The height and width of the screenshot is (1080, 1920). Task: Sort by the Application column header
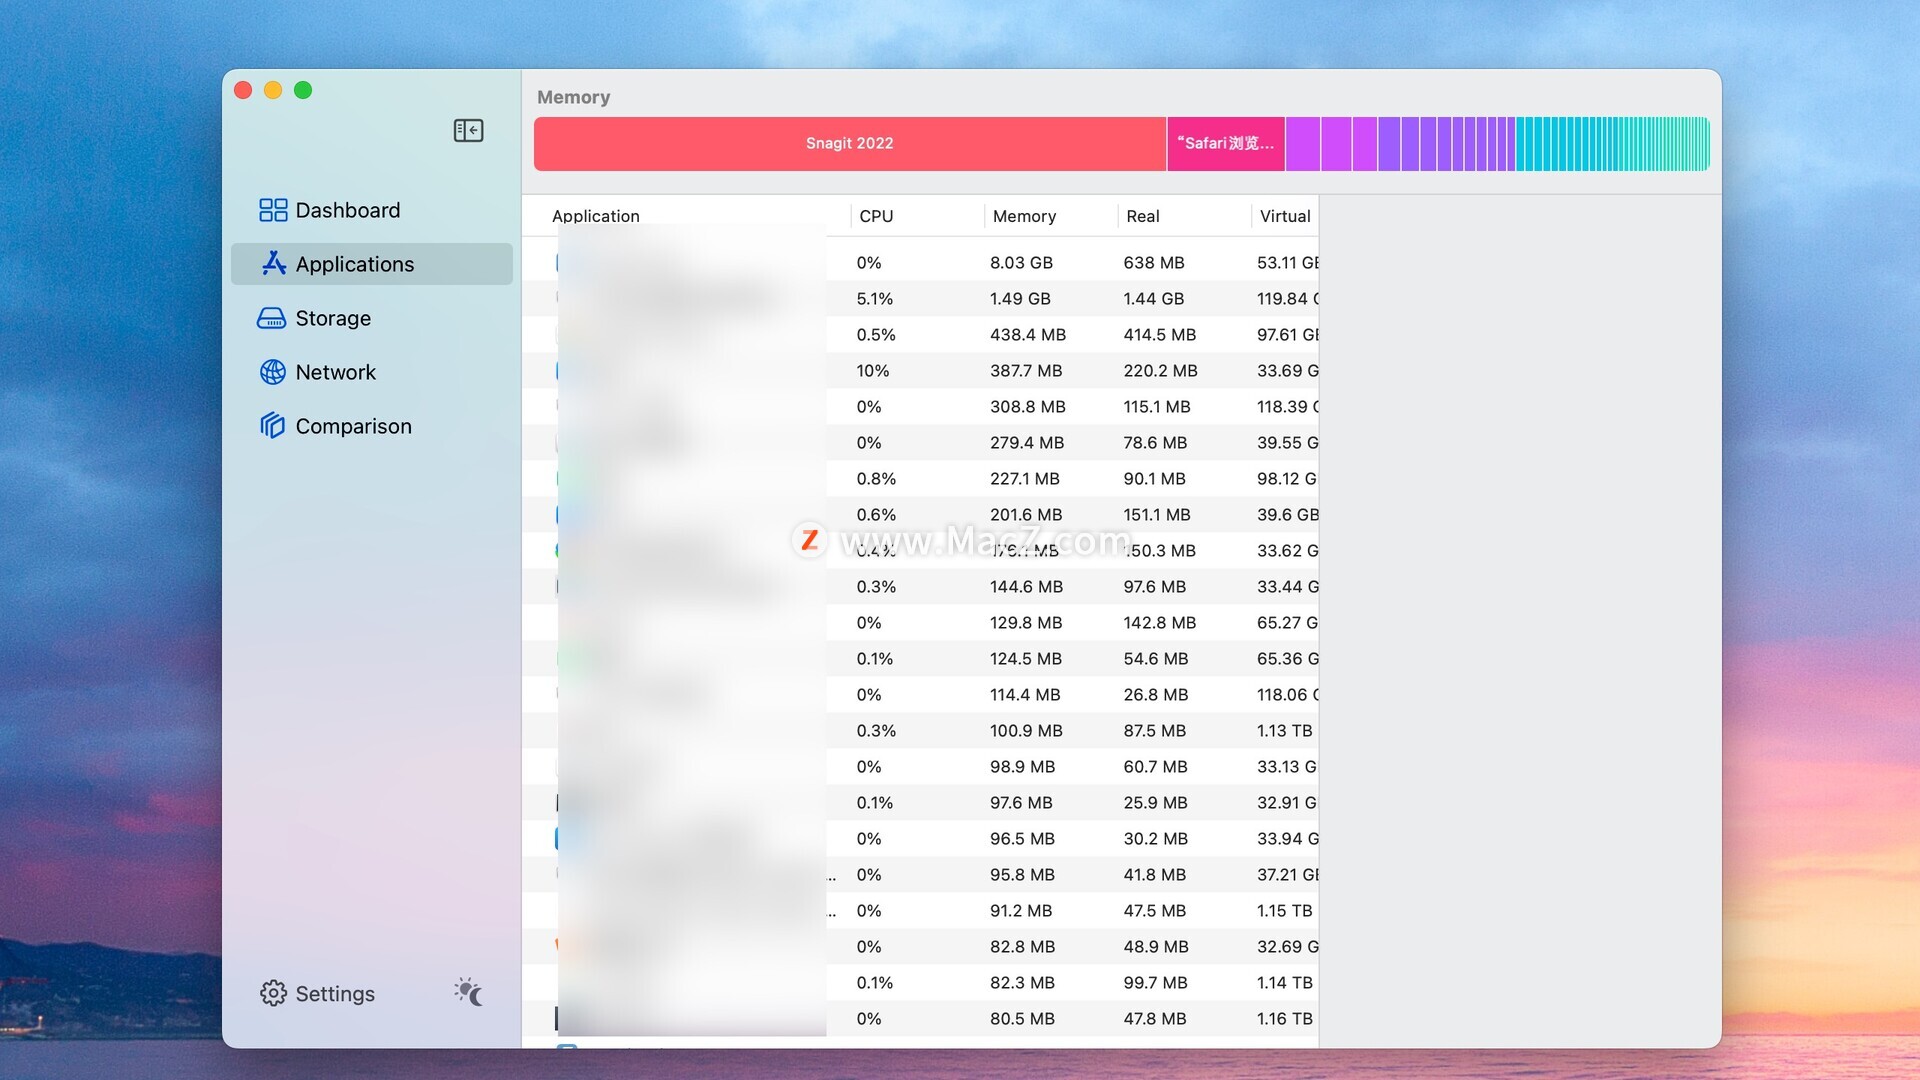tap(595, 216)
